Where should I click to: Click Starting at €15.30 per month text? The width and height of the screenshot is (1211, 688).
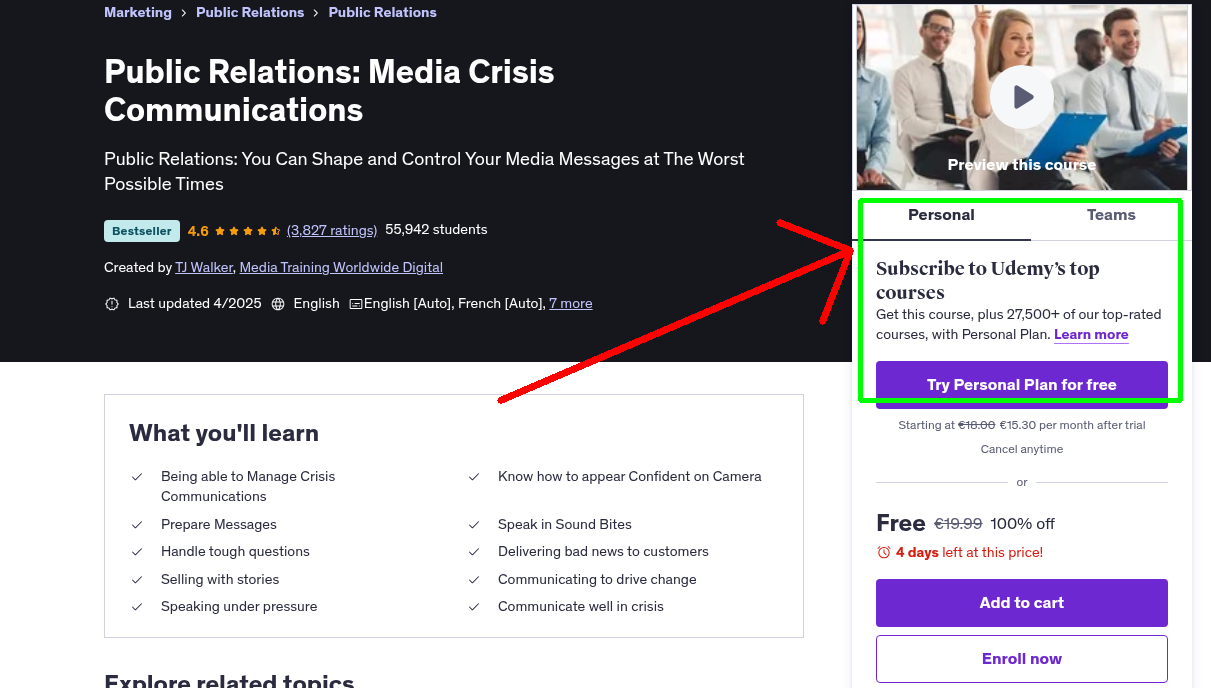click(1022, 426)
